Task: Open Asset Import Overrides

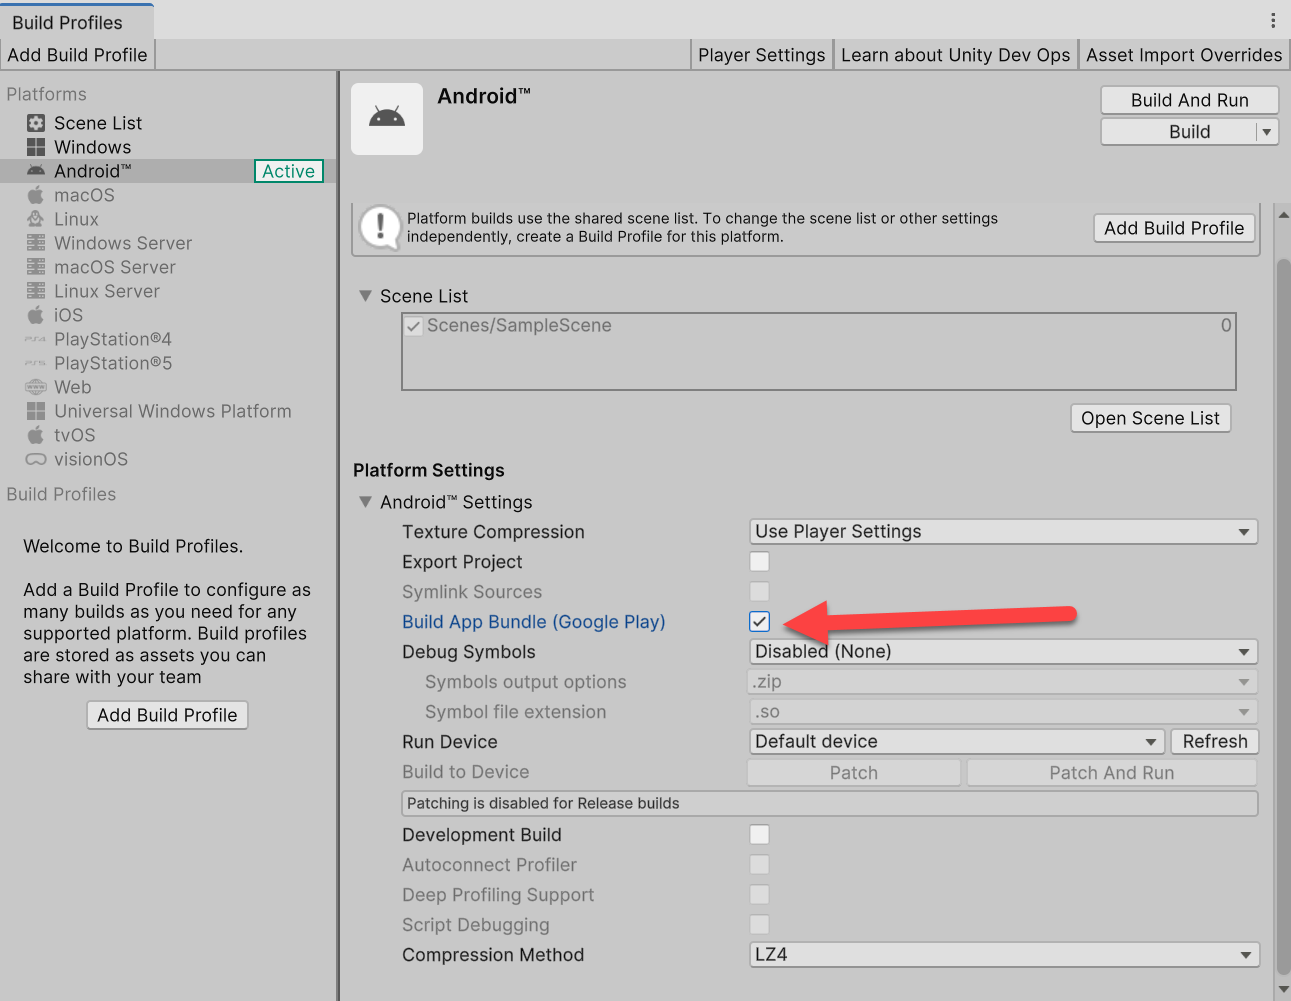Action: click(1184, 55)
